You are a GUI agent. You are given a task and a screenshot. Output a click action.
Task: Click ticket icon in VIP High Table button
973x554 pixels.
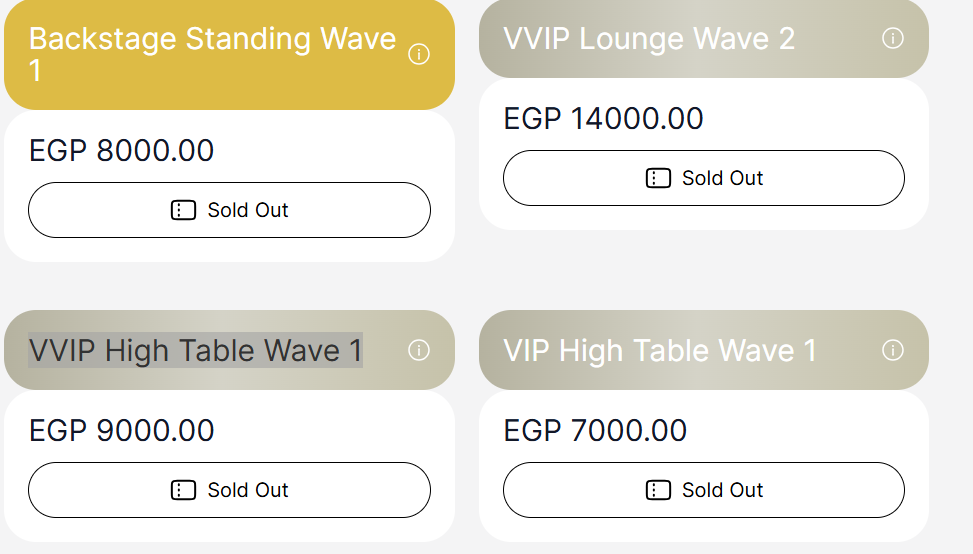[658, 491]
